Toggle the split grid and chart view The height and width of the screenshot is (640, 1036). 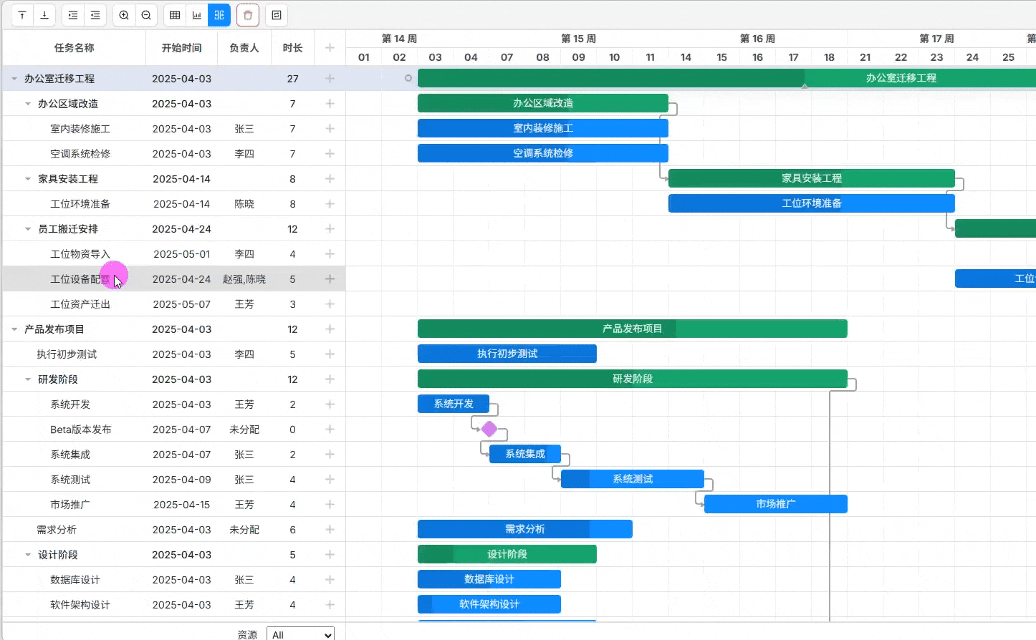(219, 15)
